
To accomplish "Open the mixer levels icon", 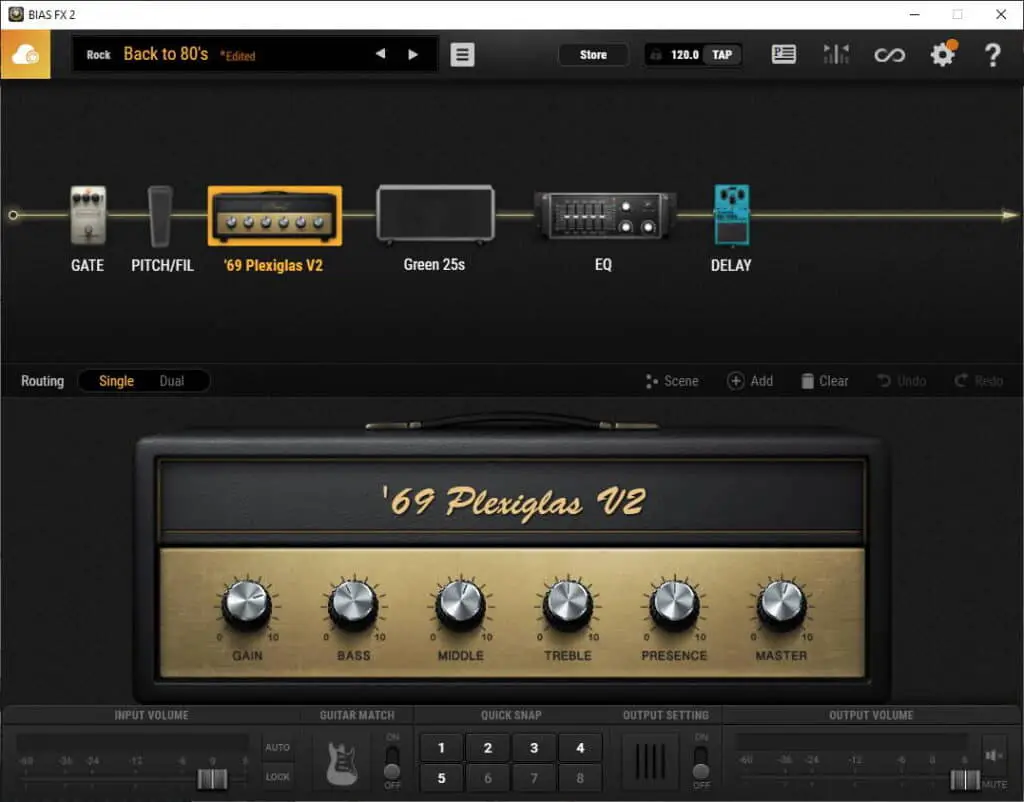I will pyautogui.click(x=836, y=54).
